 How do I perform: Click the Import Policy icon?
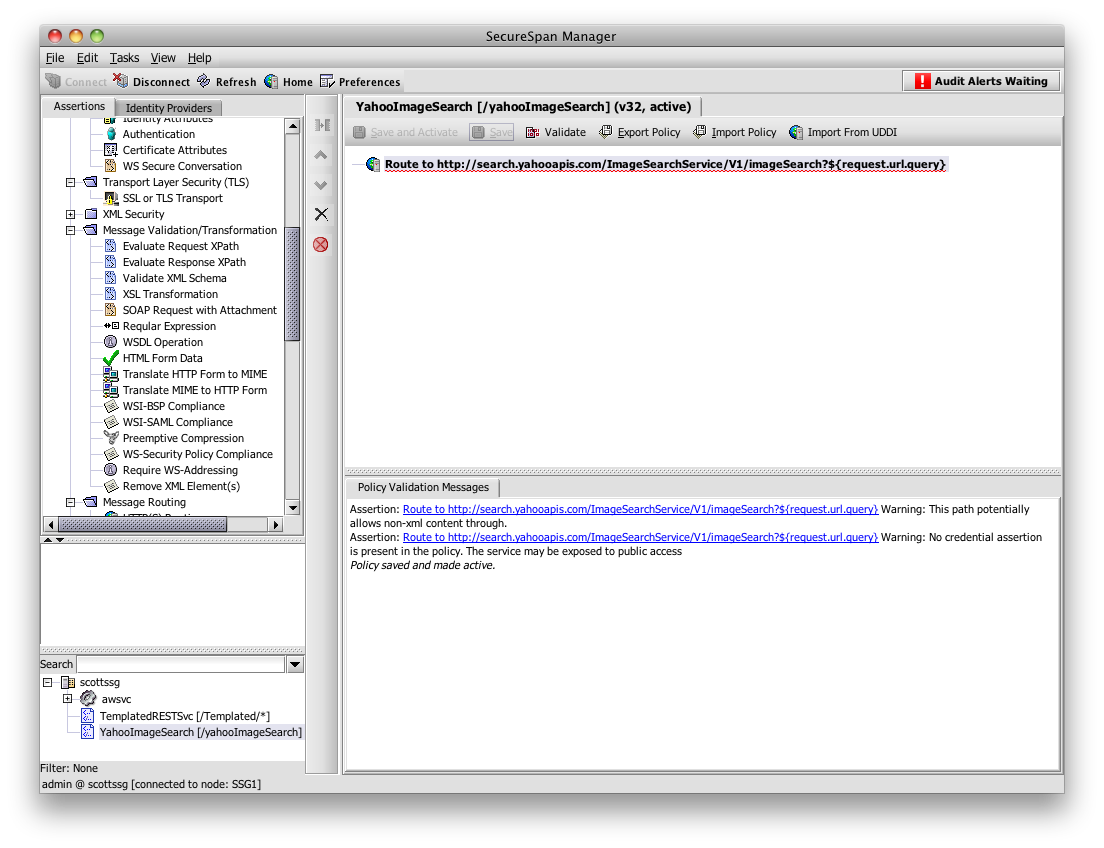(700, 132)
